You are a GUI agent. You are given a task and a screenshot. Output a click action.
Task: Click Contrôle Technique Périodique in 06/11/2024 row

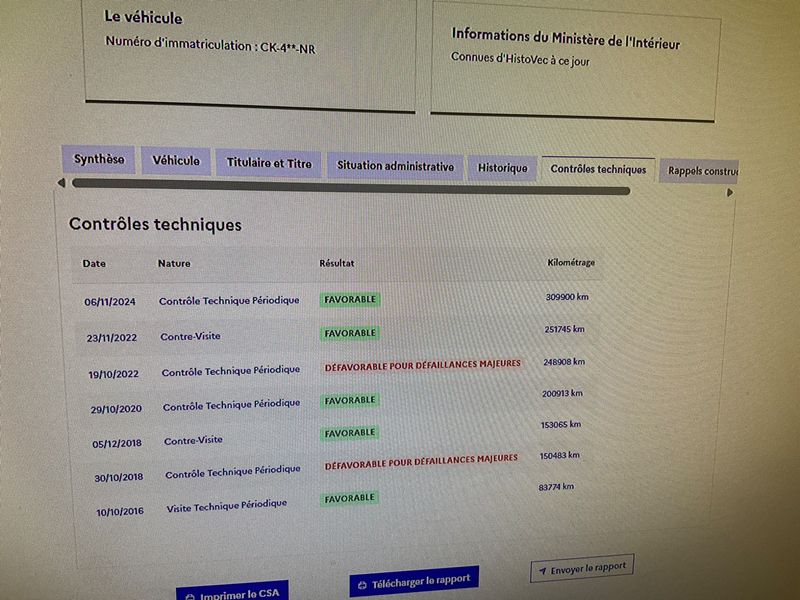tap(229, 301)
